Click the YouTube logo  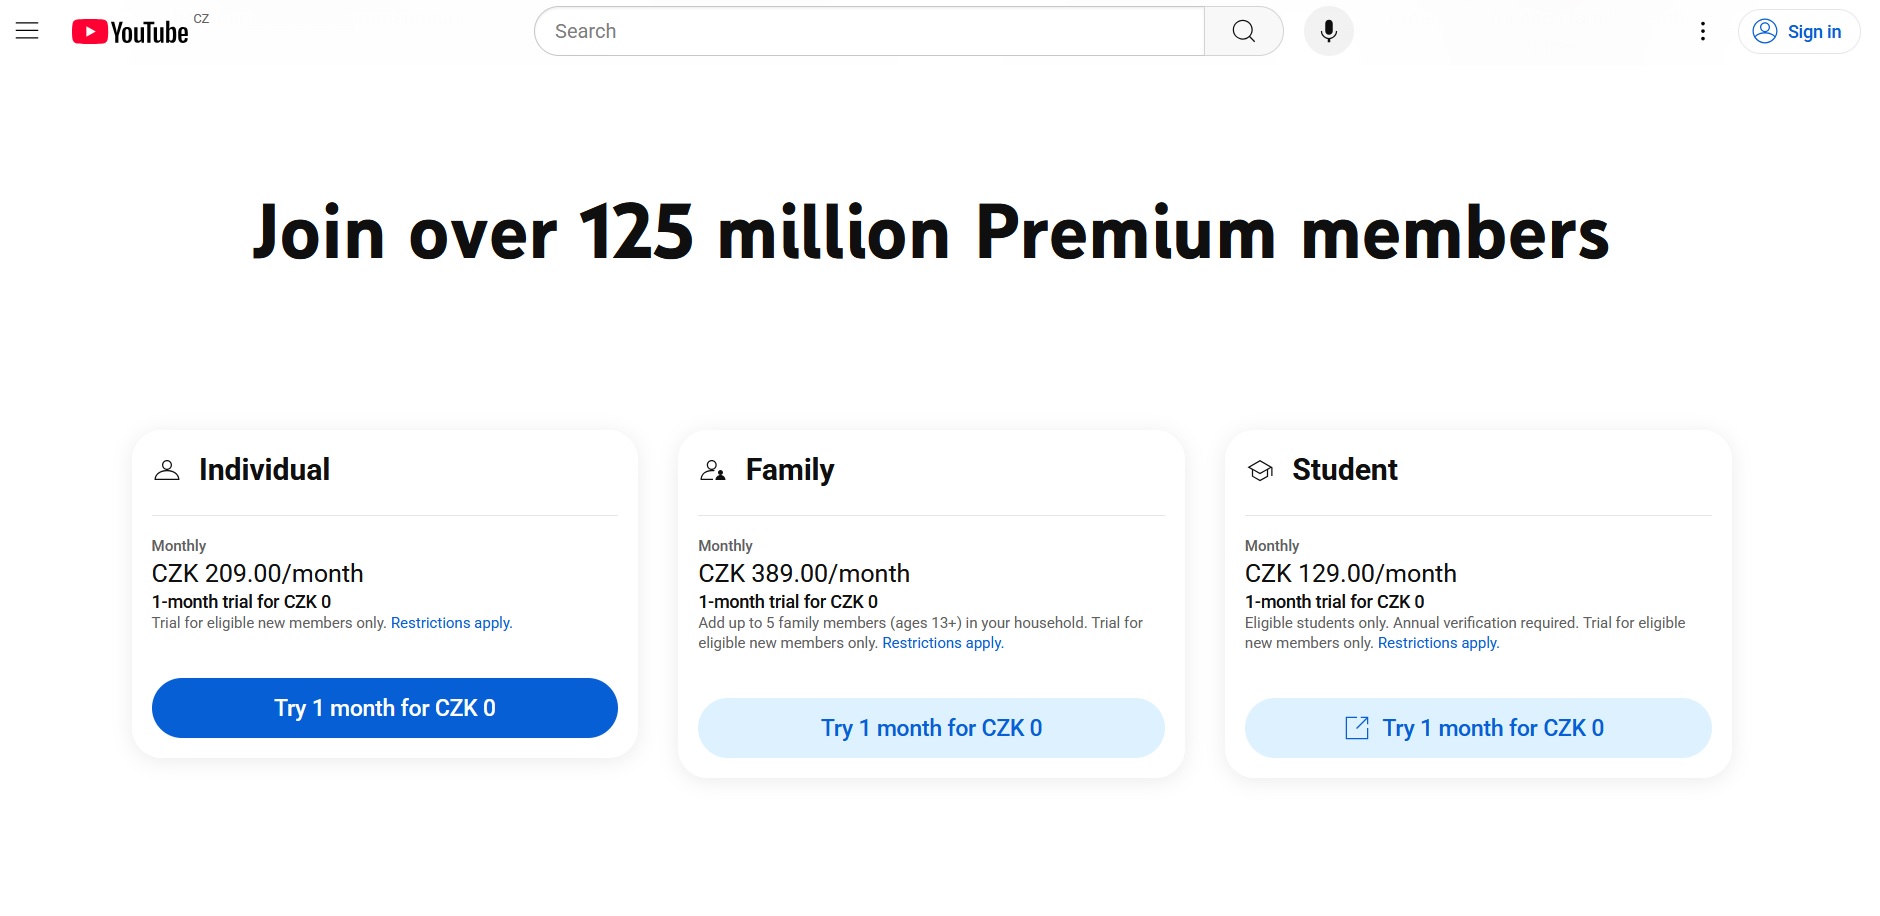130,32
